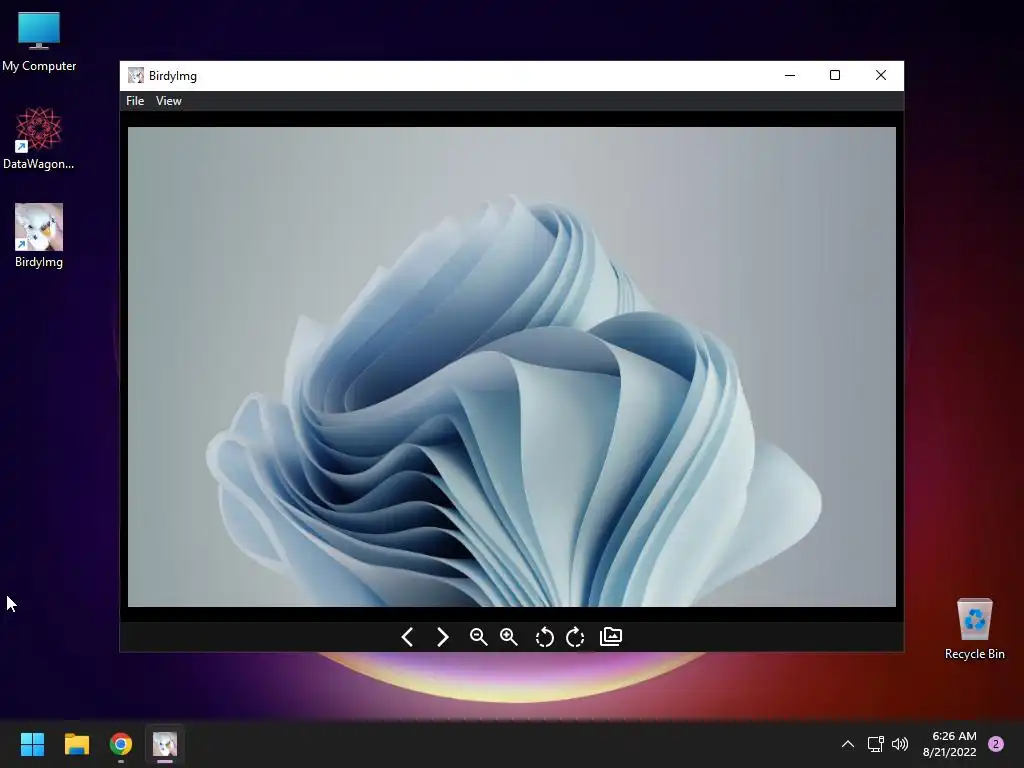1024x768 pixels.
Task: Select the BirdyImg desktop shortcut
Action: 39,236
